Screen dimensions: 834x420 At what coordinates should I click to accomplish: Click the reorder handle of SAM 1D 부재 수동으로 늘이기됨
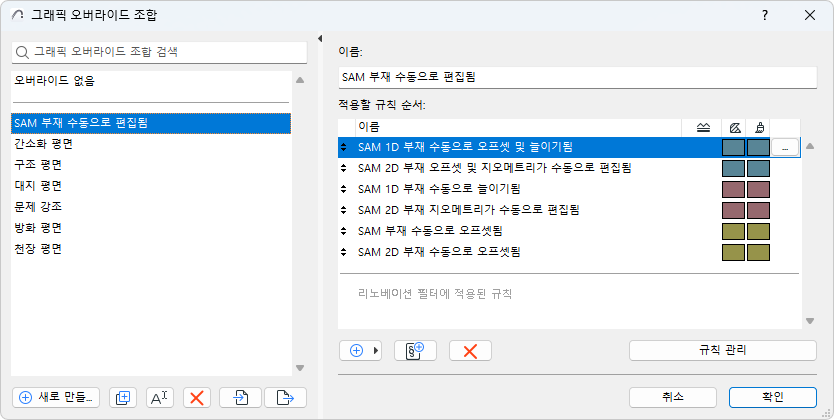pos(344,189)
